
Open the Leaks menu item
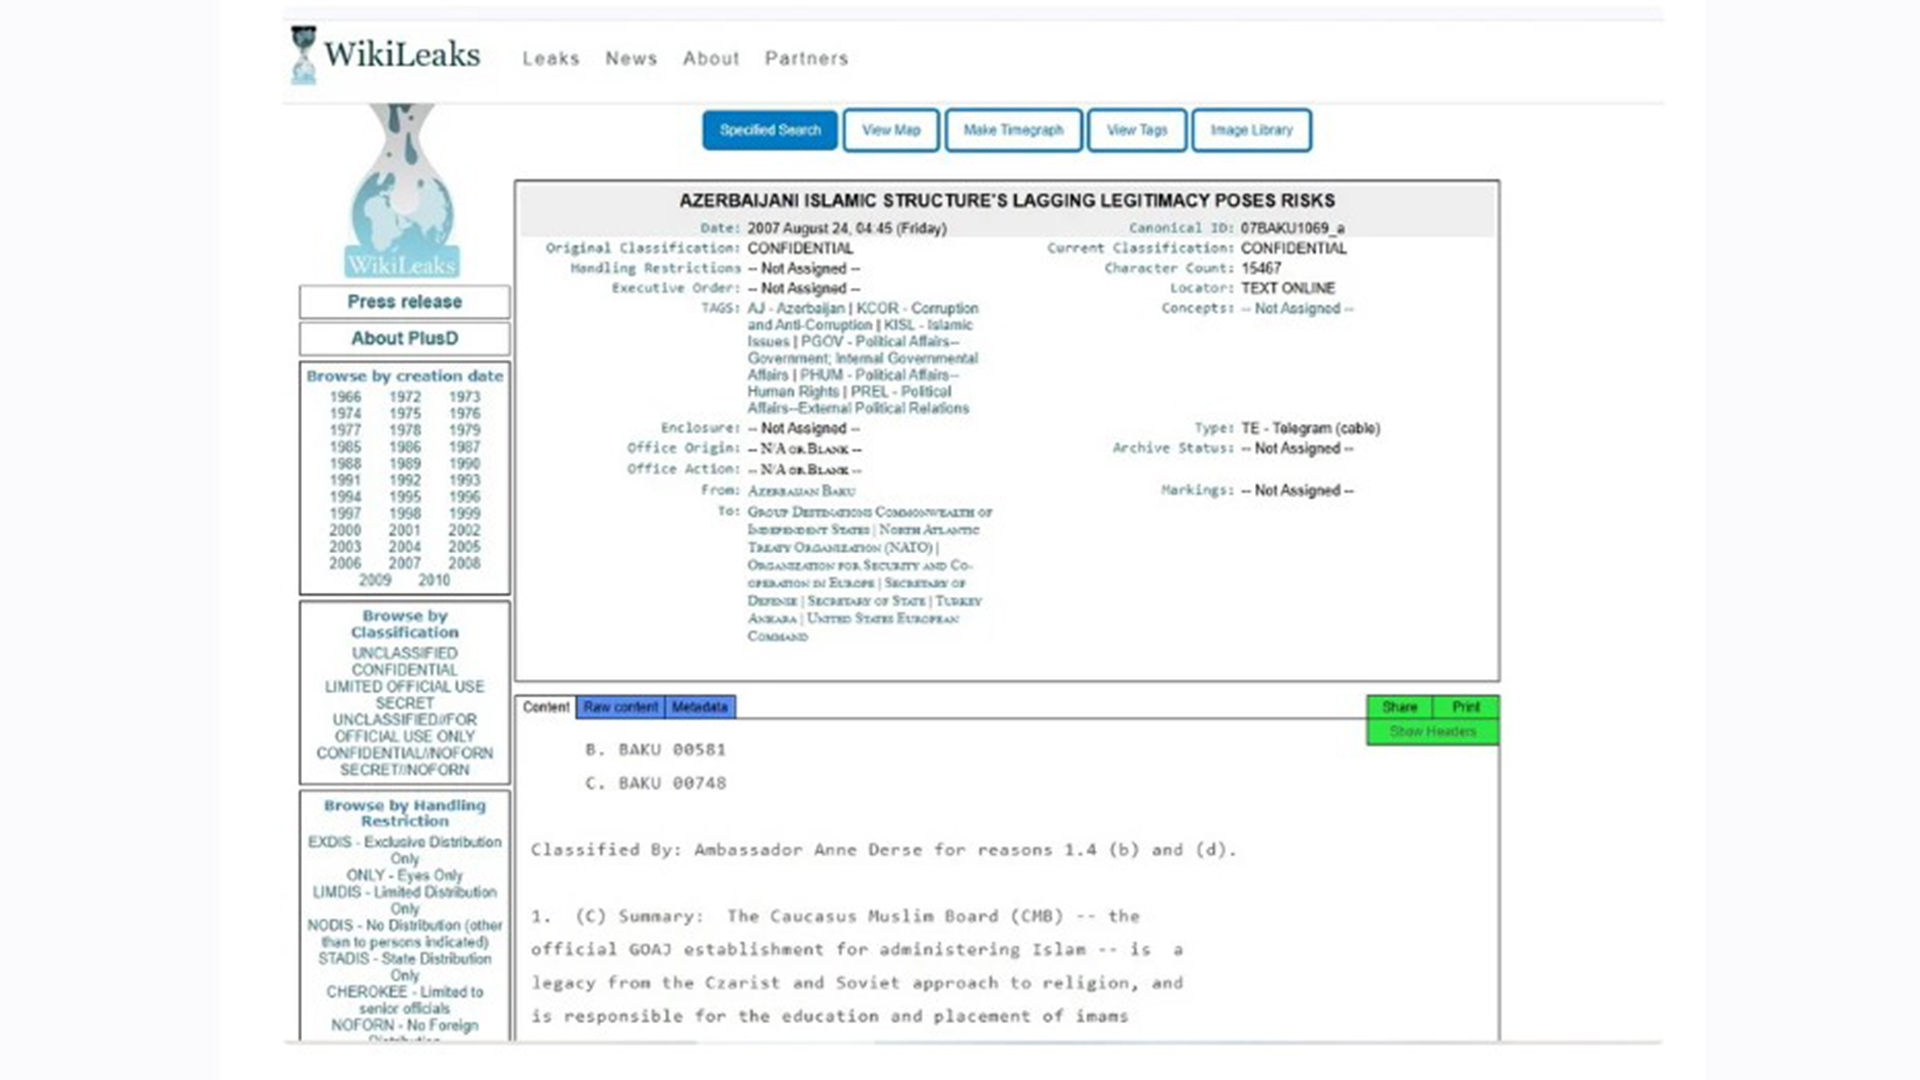pyautogui.click(x=551, y=59)
